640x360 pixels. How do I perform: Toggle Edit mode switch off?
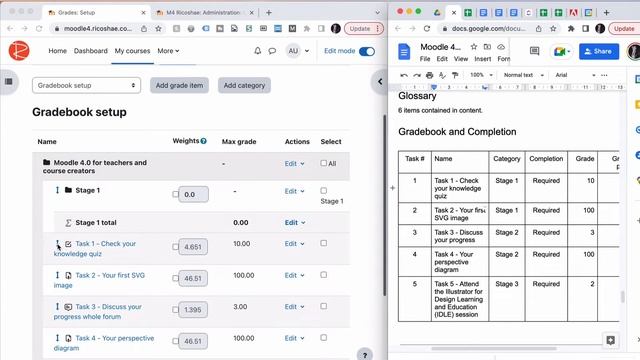pos(367,51)
